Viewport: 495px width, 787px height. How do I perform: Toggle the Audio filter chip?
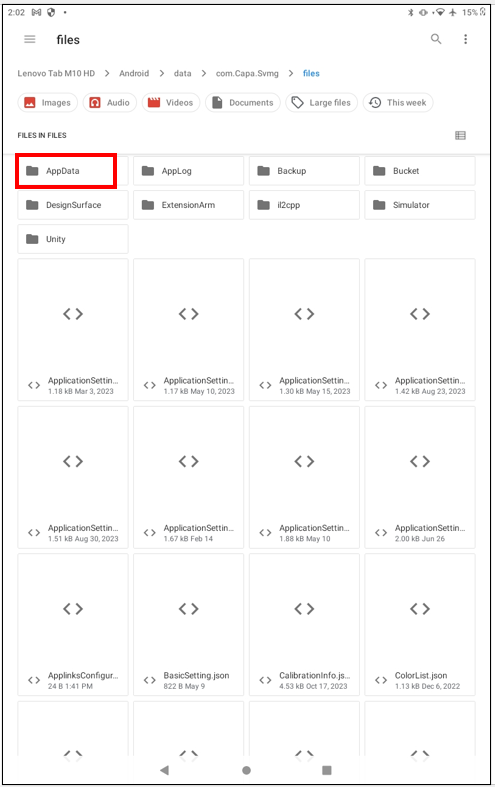click(109, 102)
